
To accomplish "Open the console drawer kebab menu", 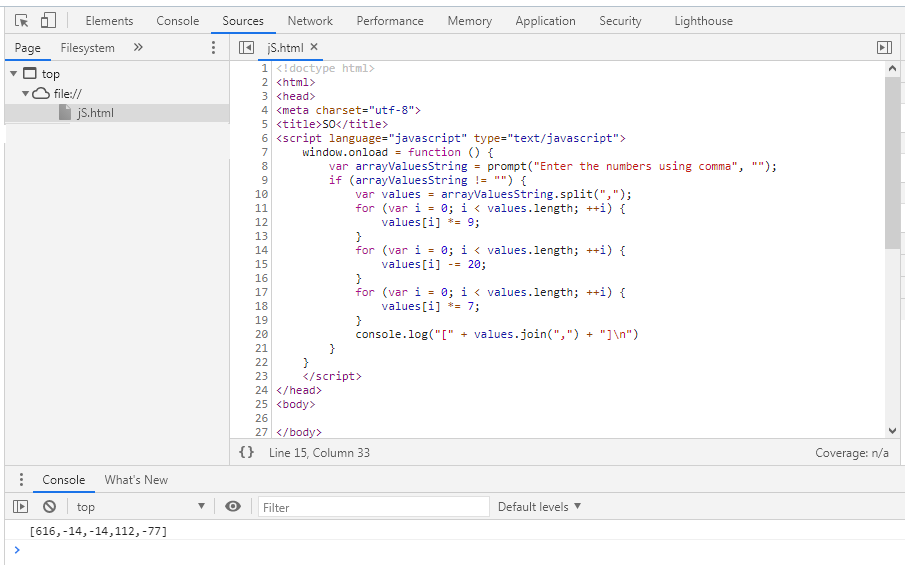I will 21,480.
